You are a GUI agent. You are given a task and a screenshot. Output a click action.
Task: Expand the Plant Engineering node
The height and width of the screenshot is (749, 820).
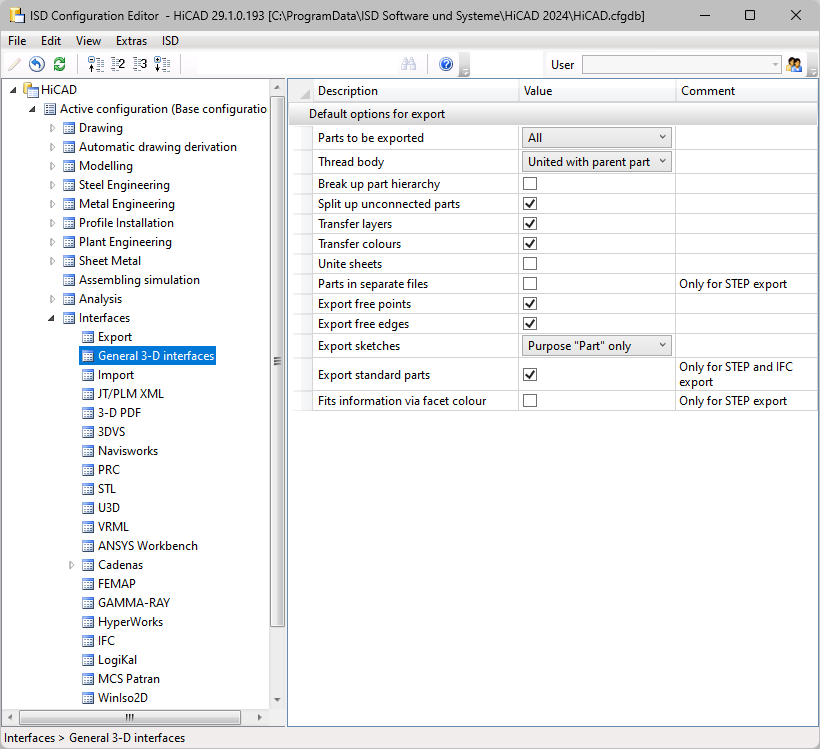(x=52, y=242)
